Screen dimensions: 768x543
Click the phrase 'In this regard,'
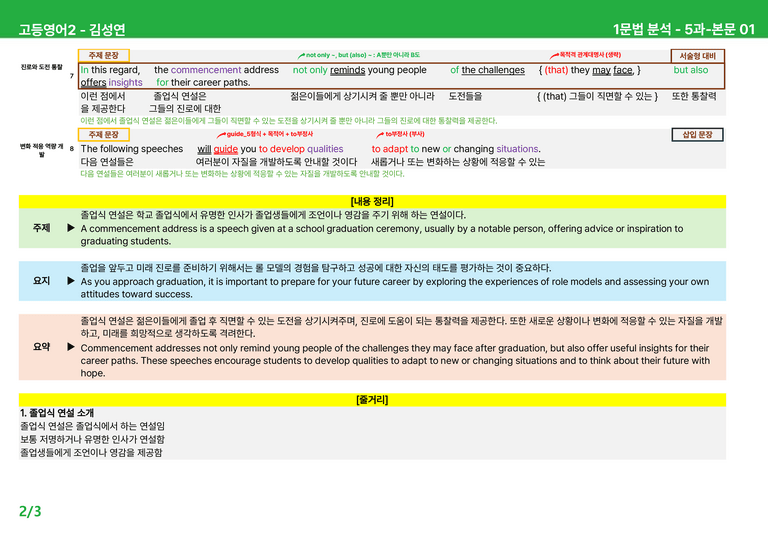tap(110, 70)
